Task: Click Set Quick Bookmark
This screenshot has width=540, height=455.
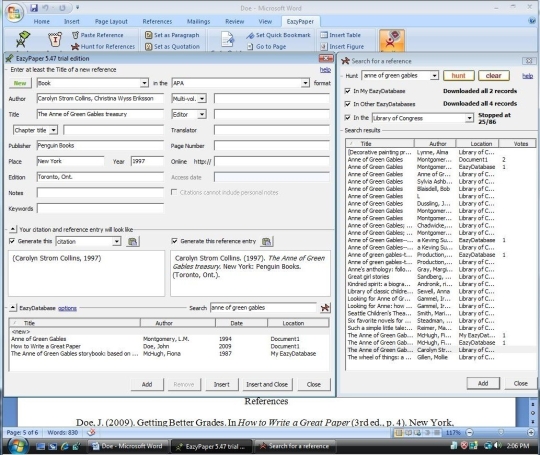Action: click(278, 35)
